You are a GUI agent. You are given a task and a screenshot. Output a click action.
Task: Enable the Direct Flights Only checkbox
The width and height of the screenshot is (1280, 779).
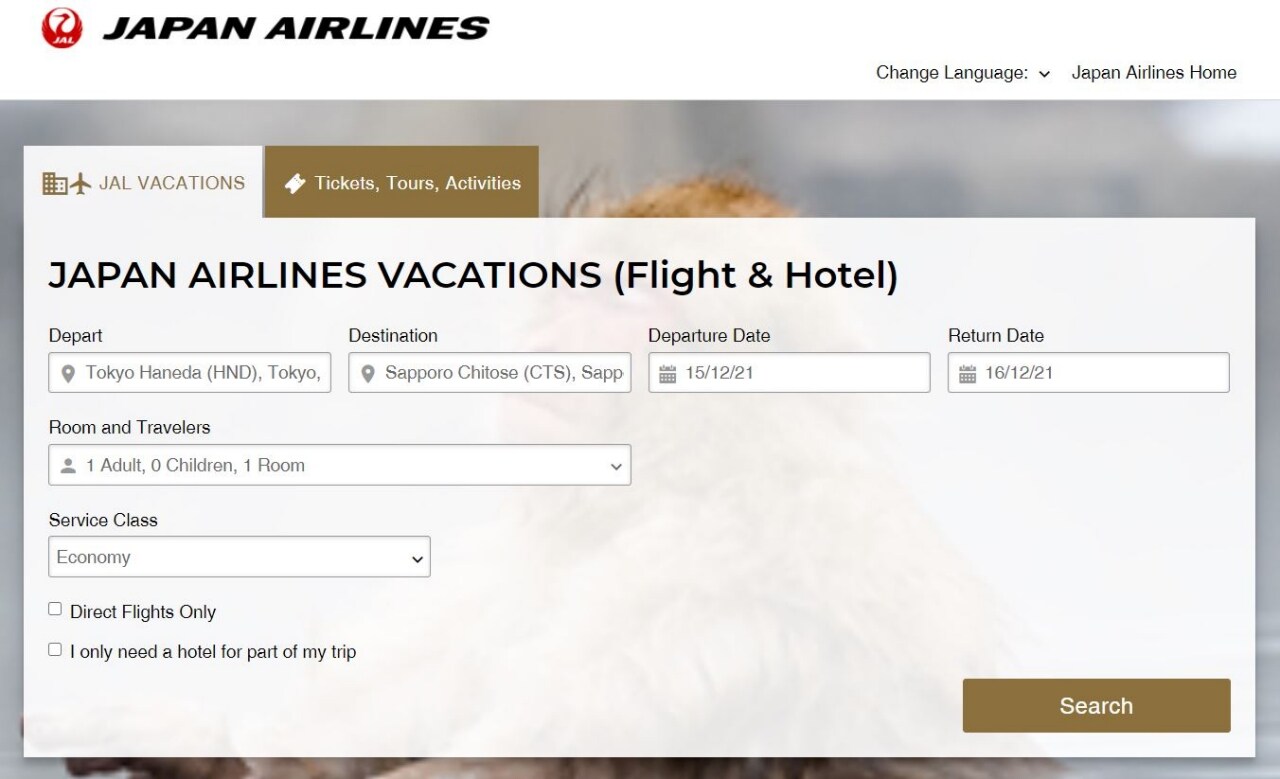point(55,609)
